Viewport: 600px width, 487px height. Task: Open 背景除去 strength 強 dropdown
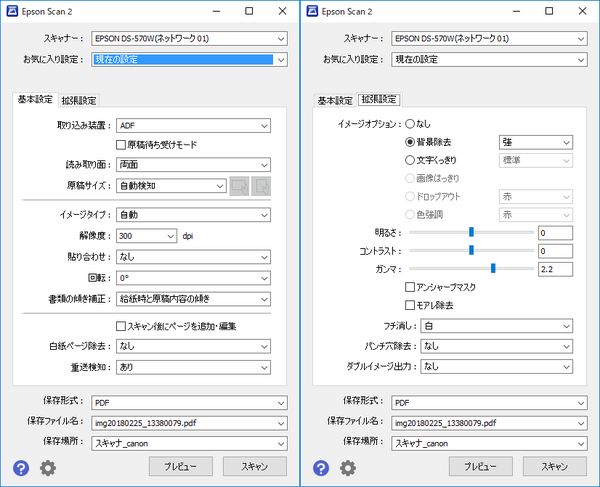[536, 142]
